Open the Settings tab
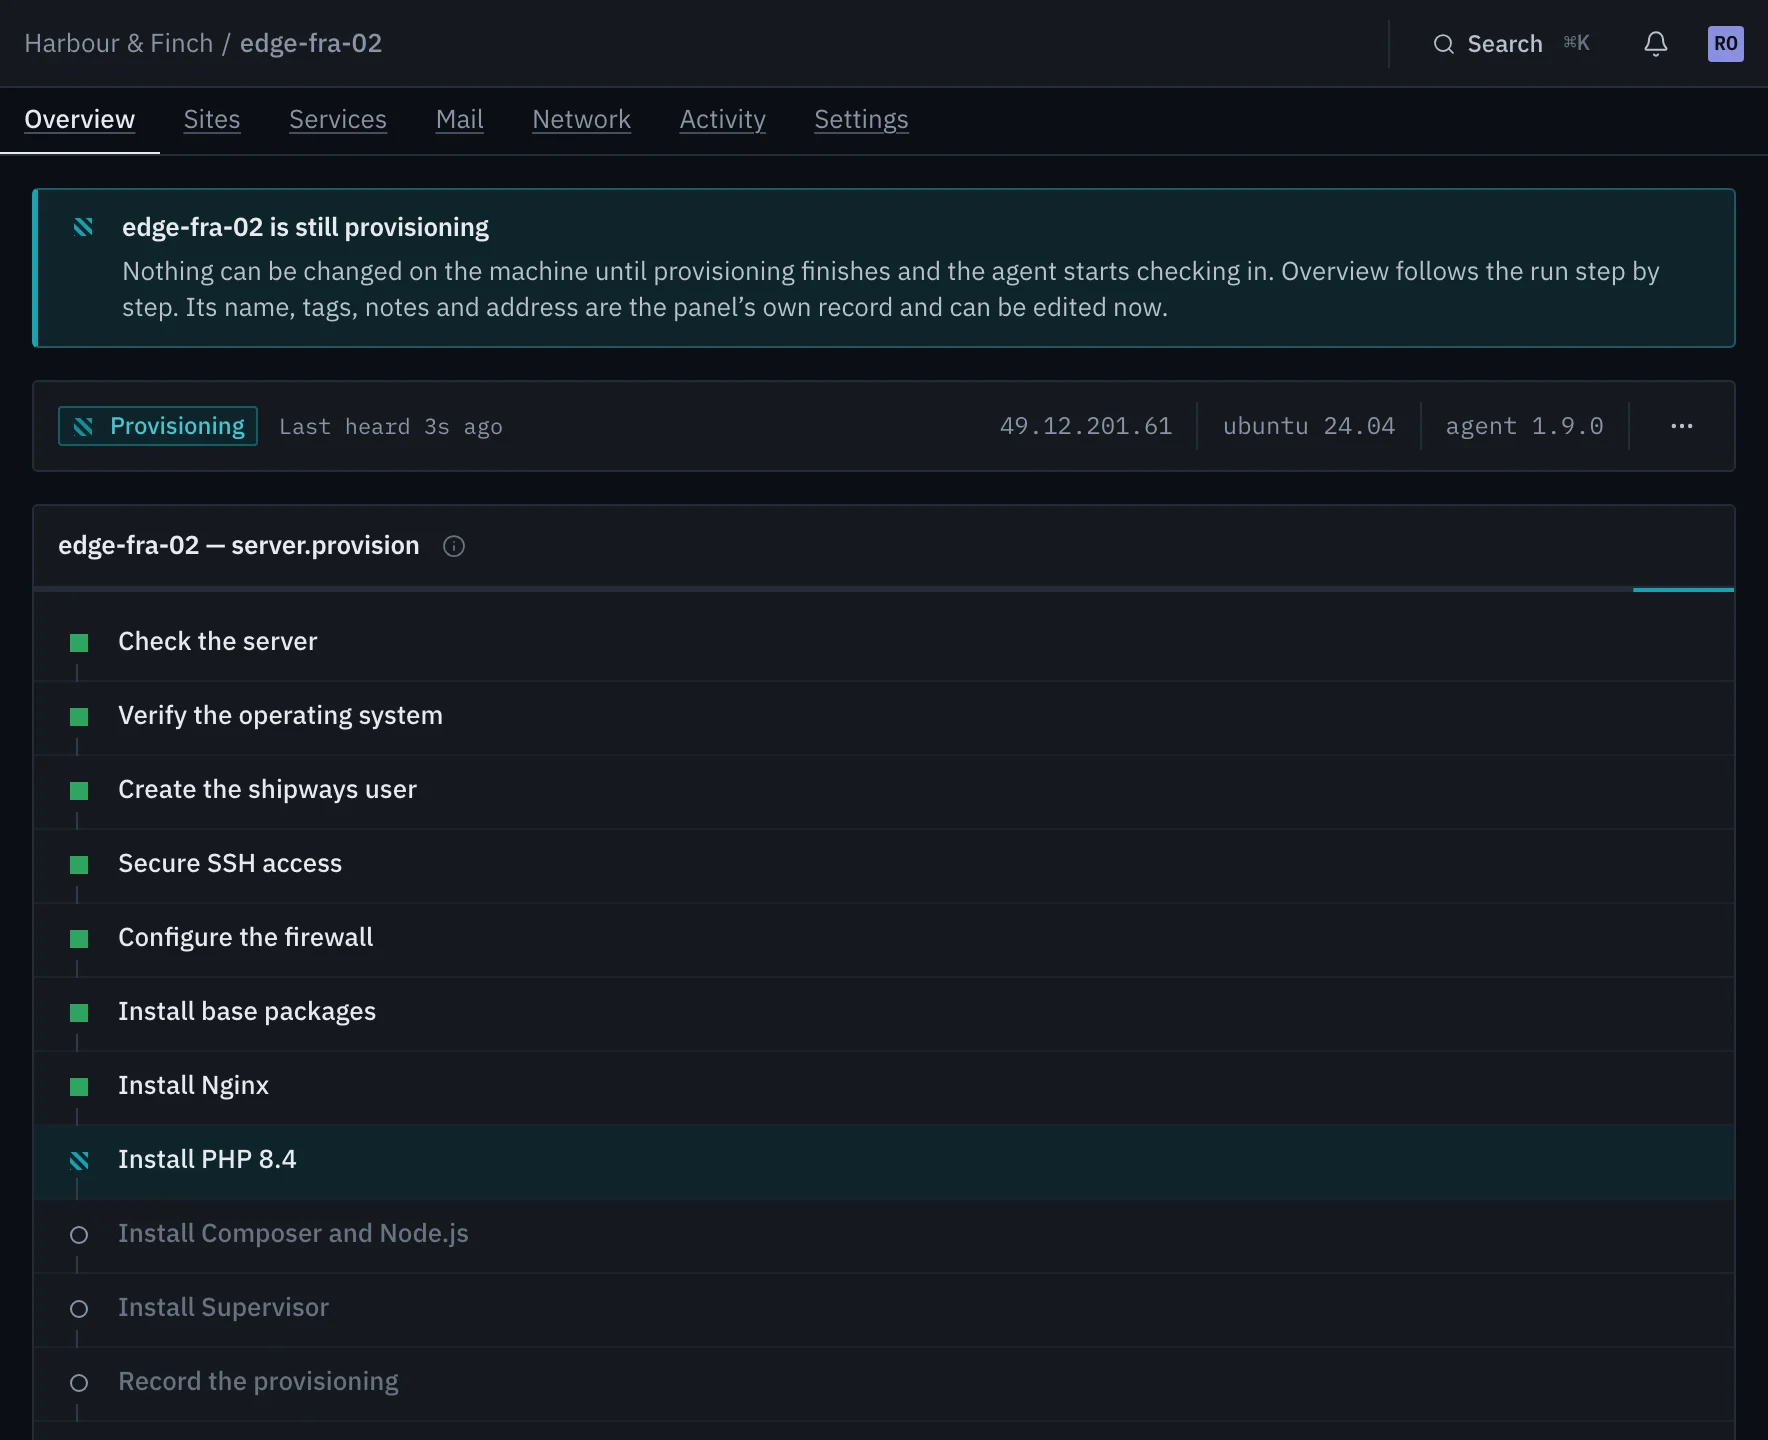1768x1440 pixels. tap(861, 120)
